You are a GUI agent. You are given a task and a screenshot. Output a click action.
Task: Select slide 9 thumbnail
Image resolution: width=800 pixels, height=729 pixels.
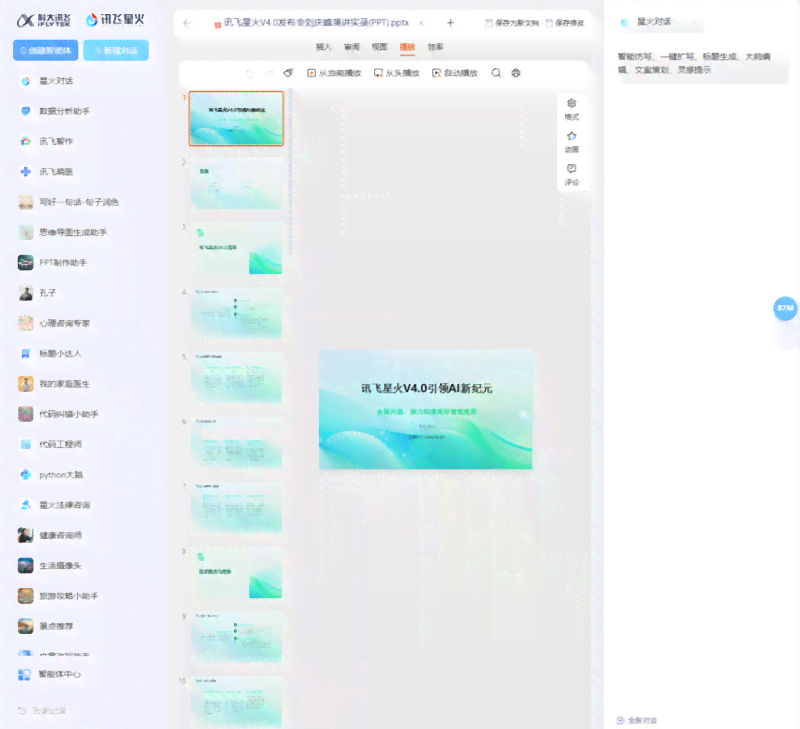point(236,637)
